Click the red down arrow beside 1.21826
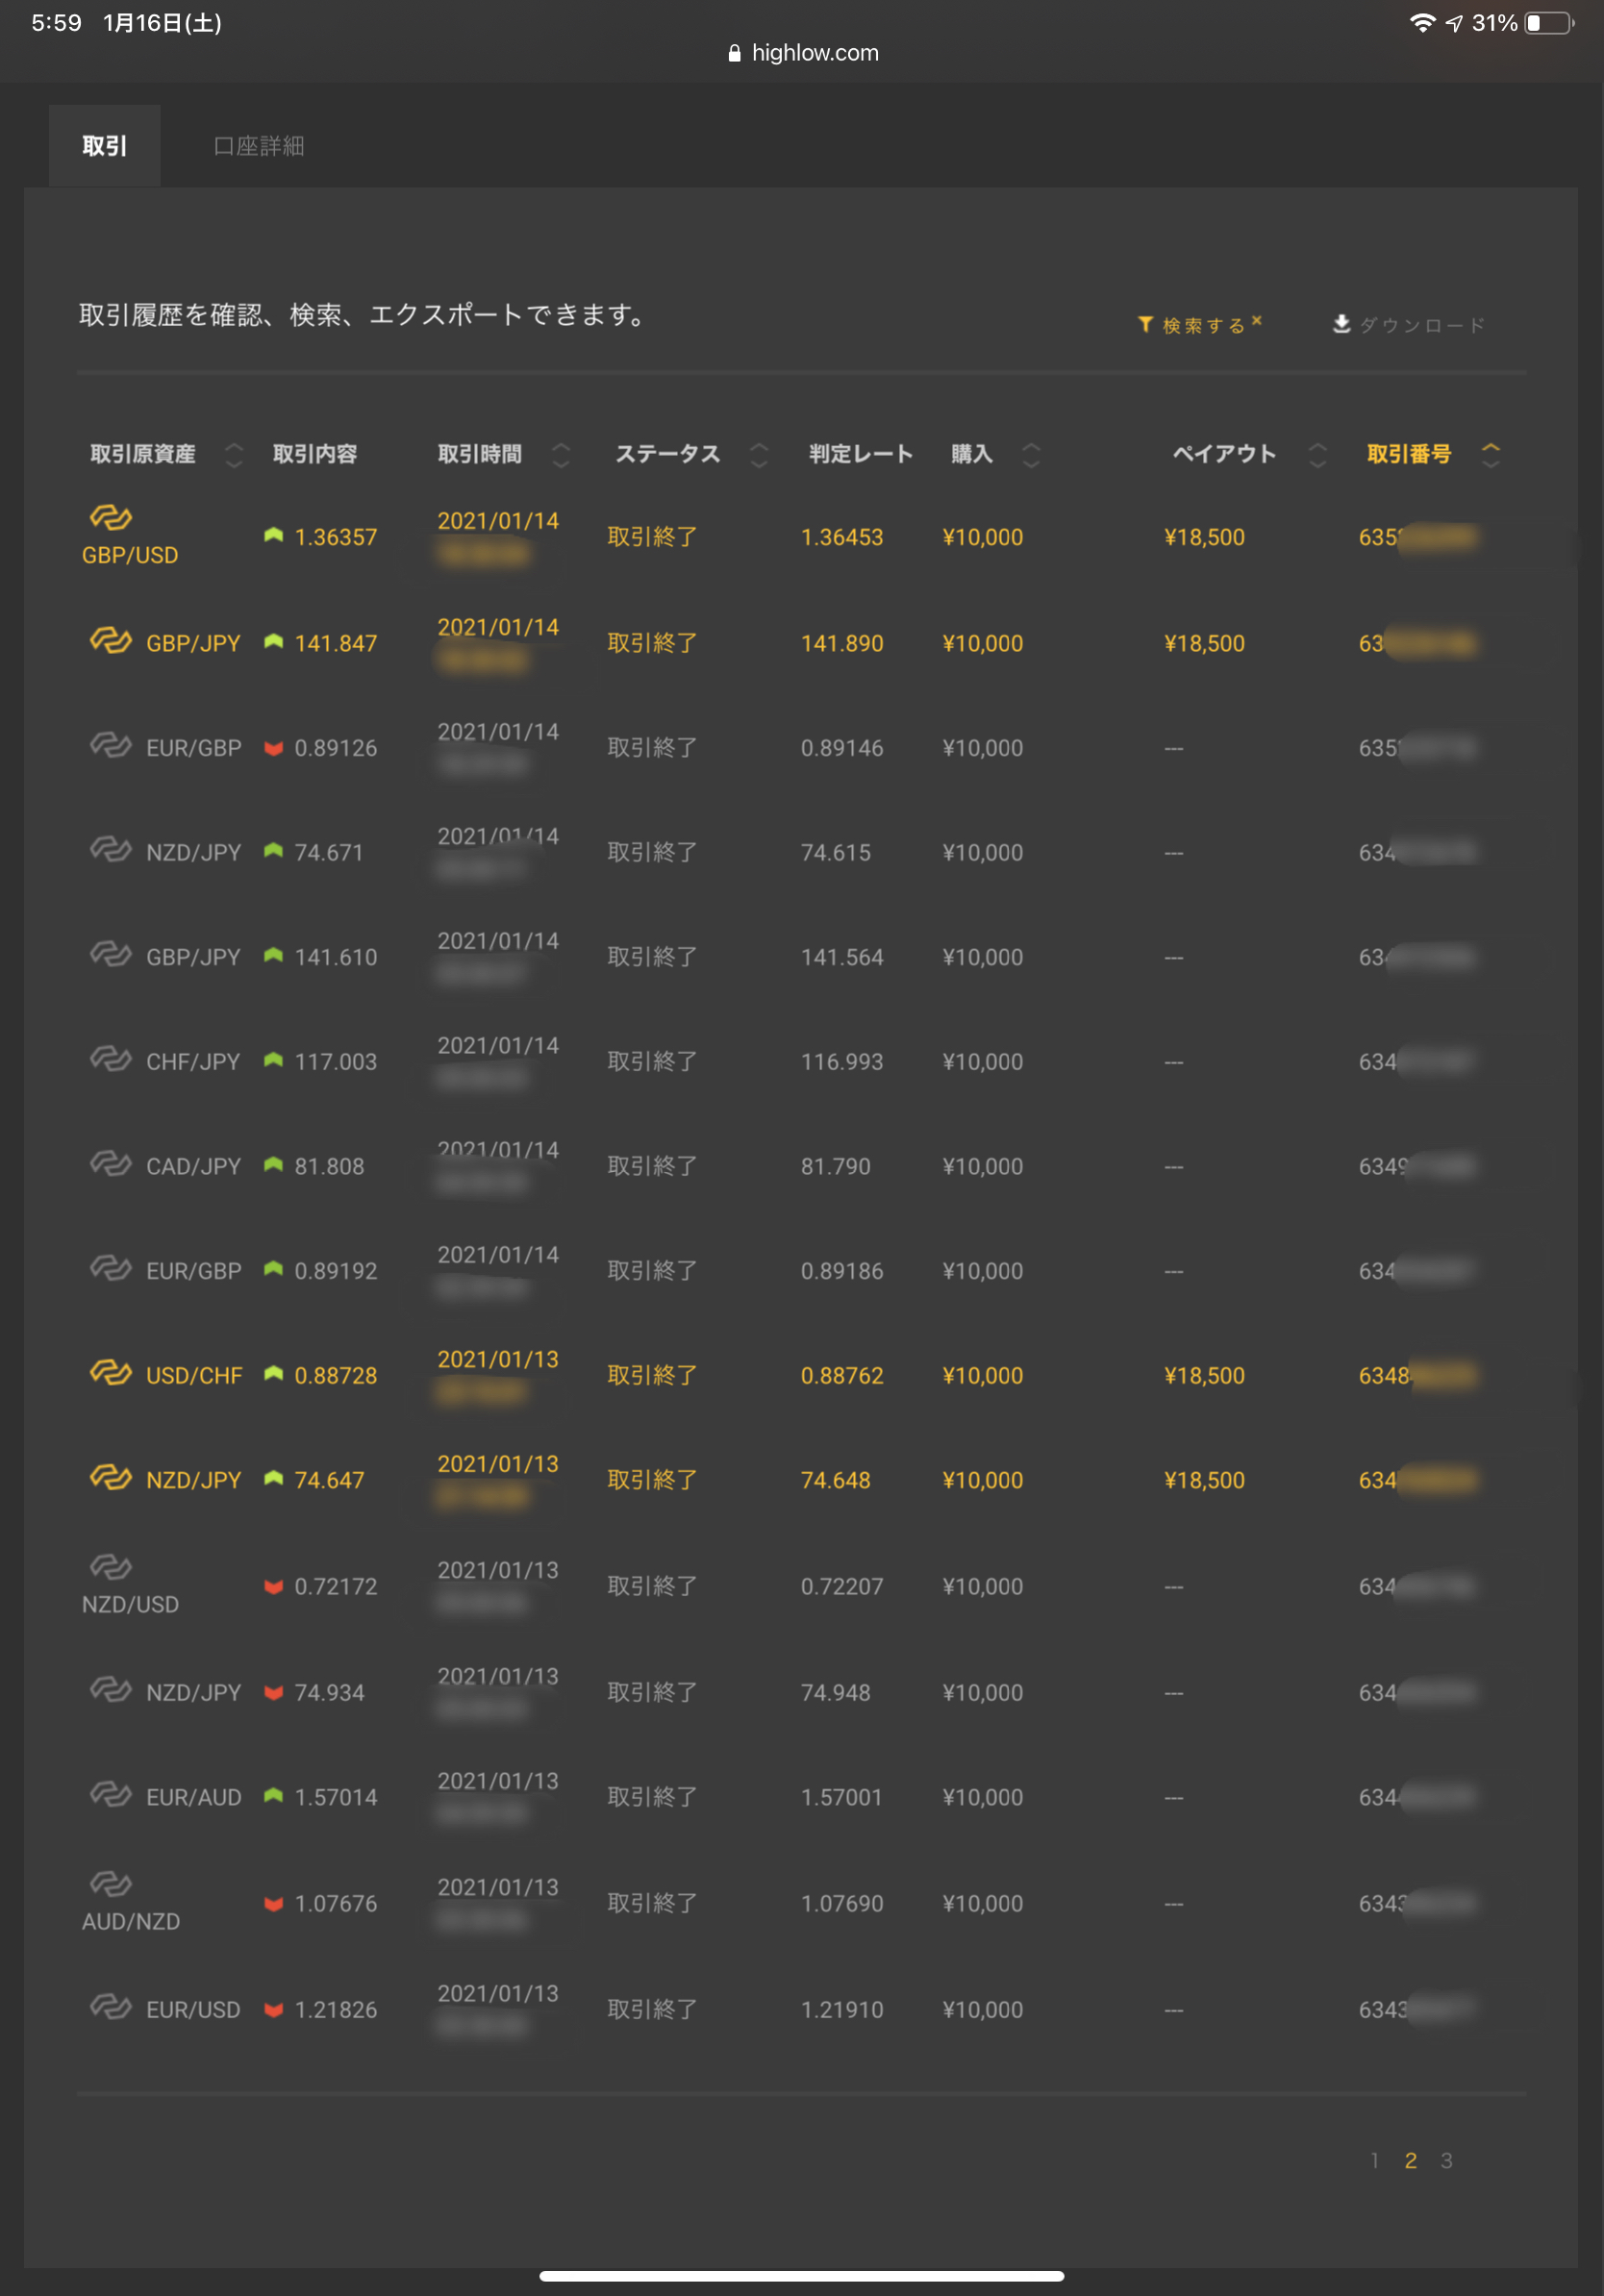This screenshot has height=2296, width=1604. (273, 2010)
